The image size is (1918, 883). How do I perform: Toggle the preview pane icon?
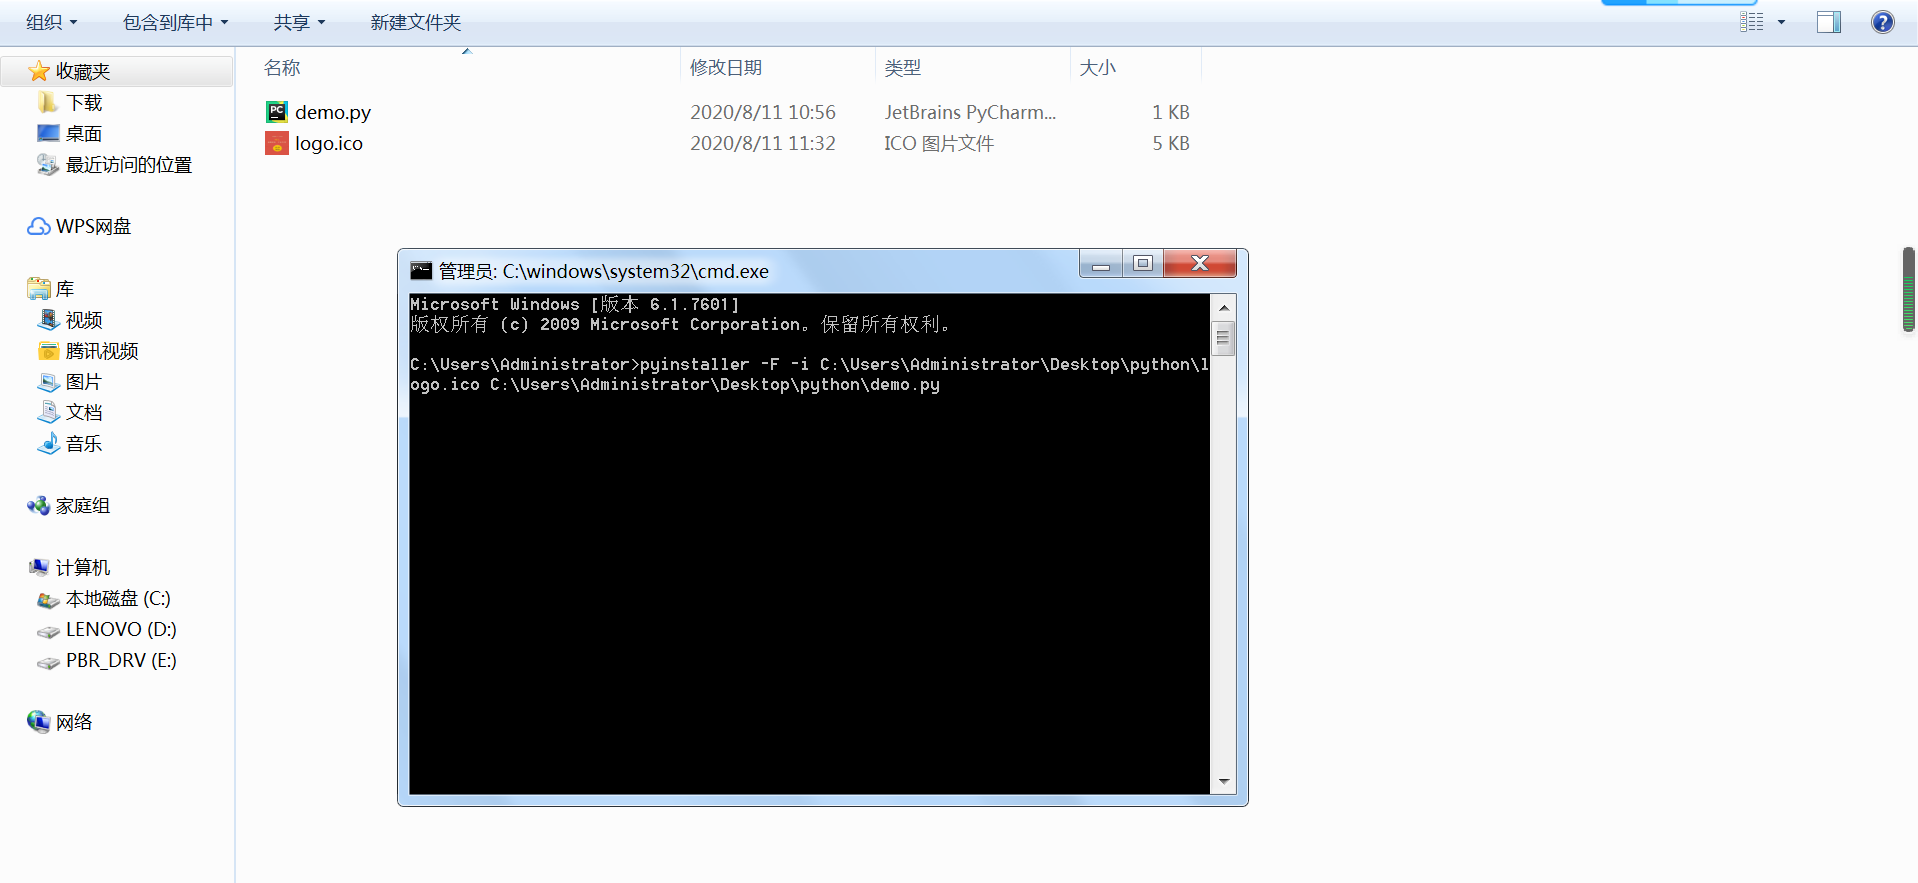pyautogui.click(x=1829, y=22)
